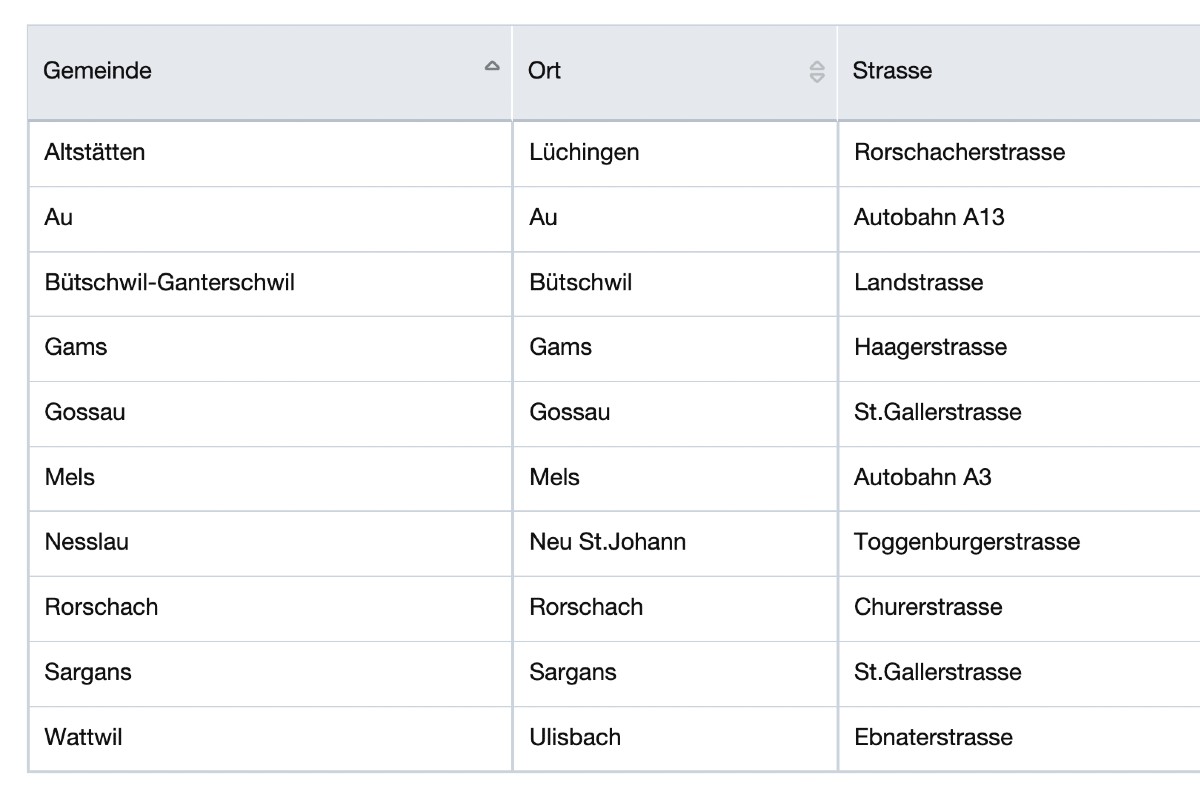Select the Sargans cell in Gemeinde column

click(x=88, y=672)
